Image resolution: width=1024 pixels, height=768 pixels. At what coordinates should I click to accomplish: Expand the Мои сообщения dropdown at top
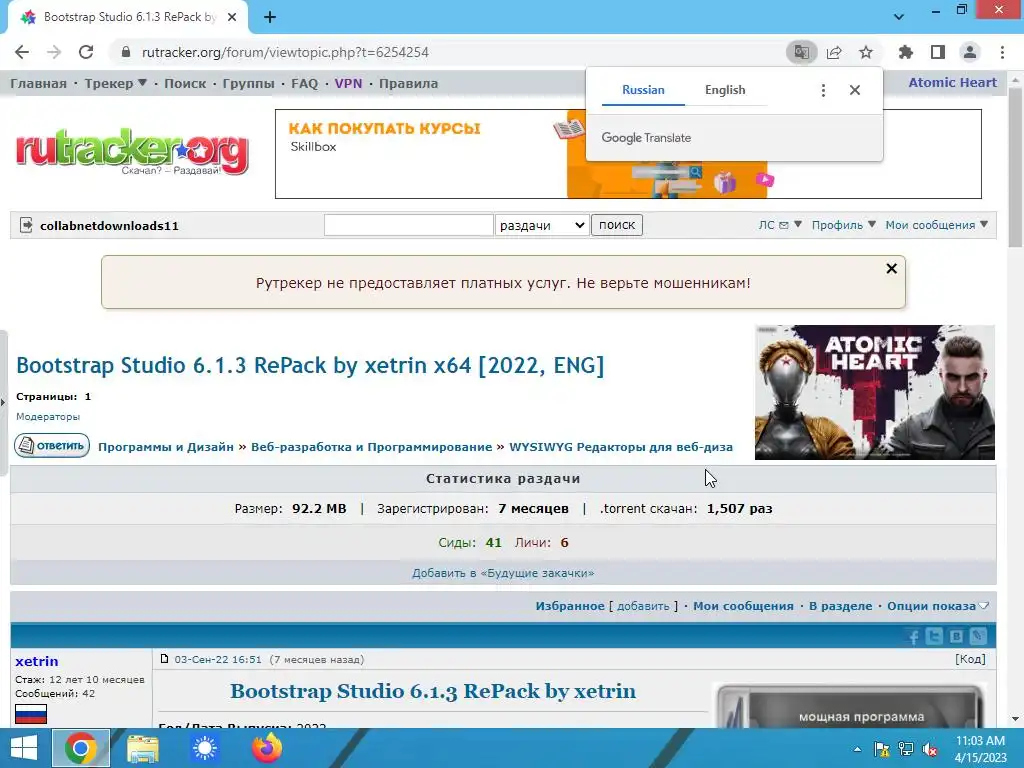936,225
